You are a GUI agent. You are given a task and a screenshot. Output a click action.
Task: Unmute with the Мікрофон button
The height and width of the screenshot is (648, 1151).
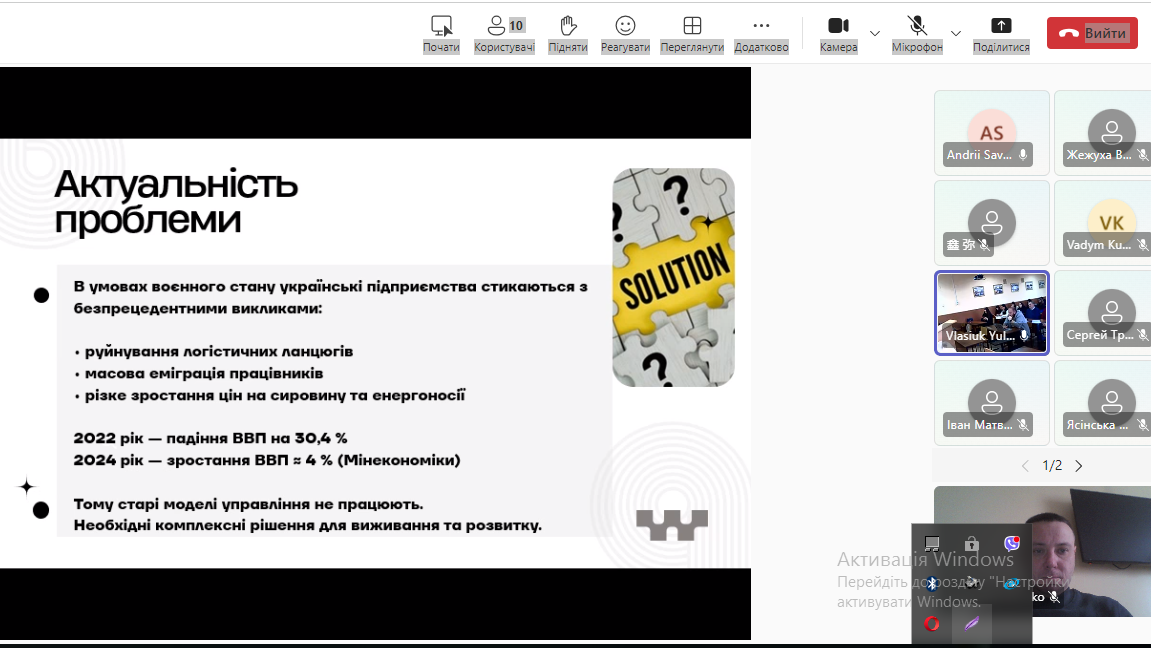point(917,33)
